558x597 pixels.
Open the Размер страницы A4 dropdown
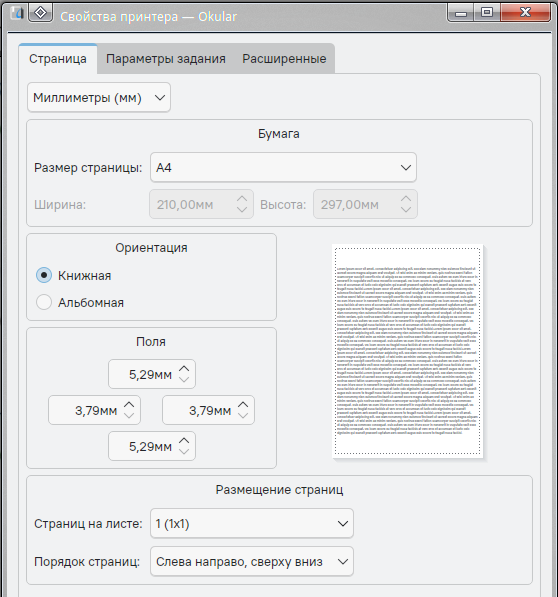pyautogui.click(x=283, y=167)
